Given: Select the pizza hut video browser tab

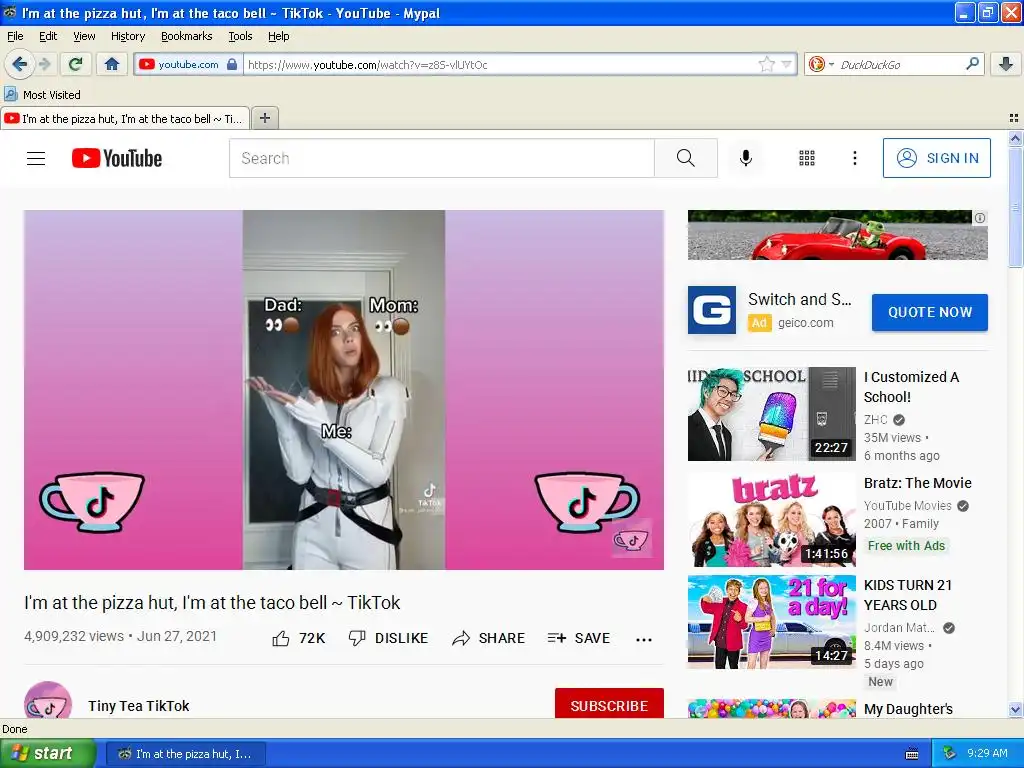Looking at the screenshot, I should pyautogui.click(x=125, y=119).
